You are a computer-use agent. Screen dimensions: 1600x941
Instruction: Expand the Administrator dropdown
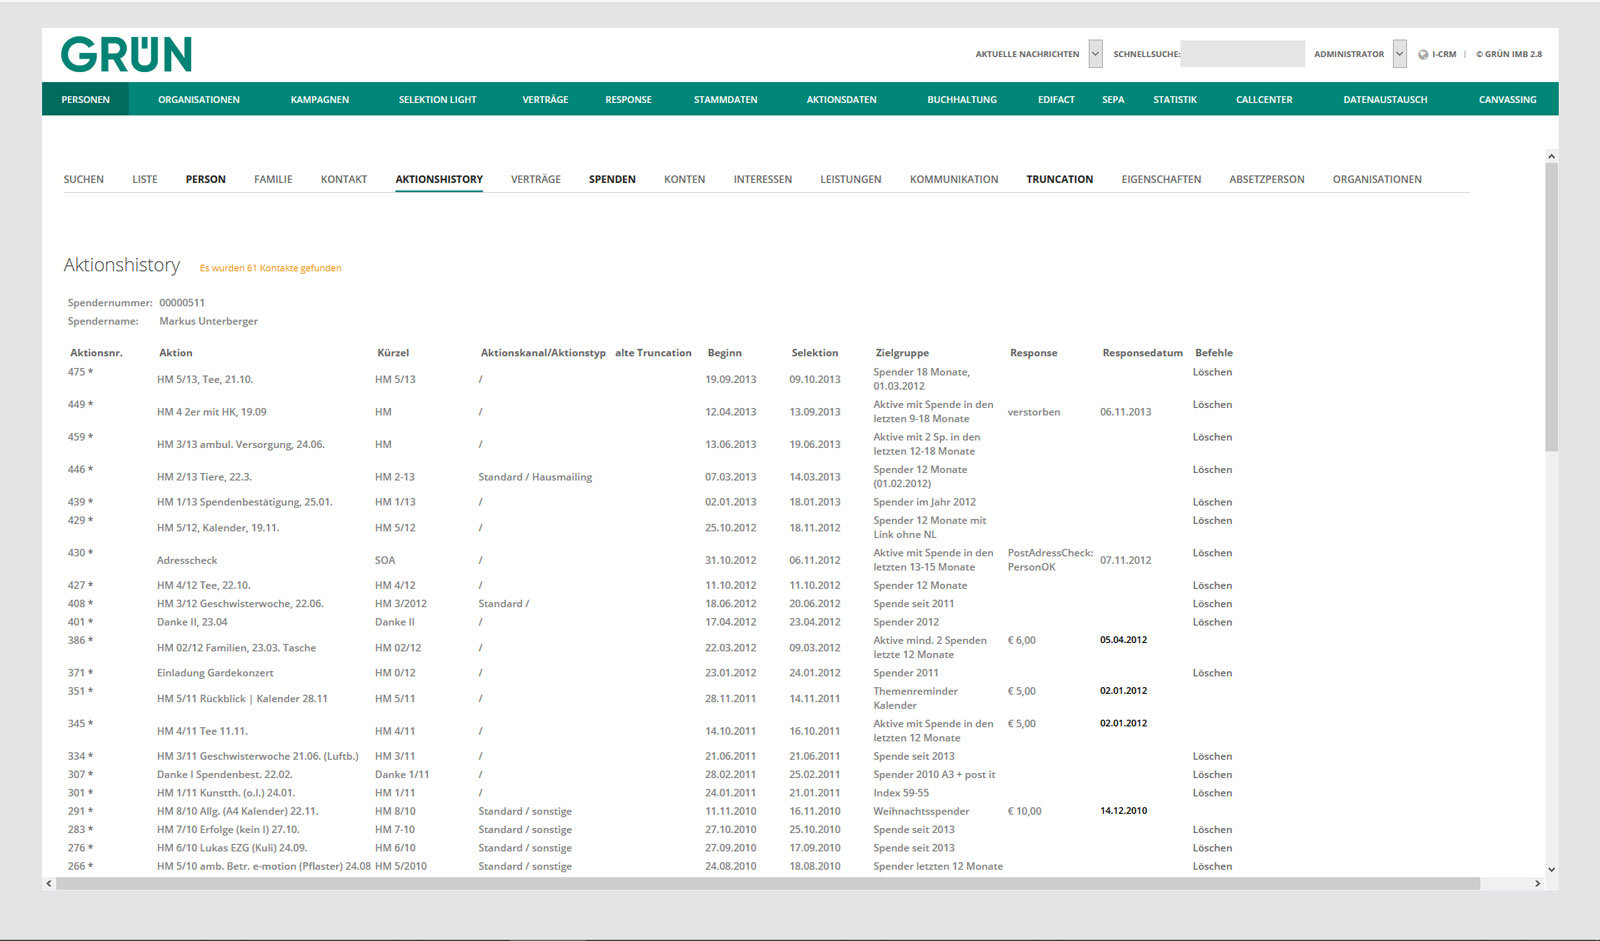pos(1400,54)
